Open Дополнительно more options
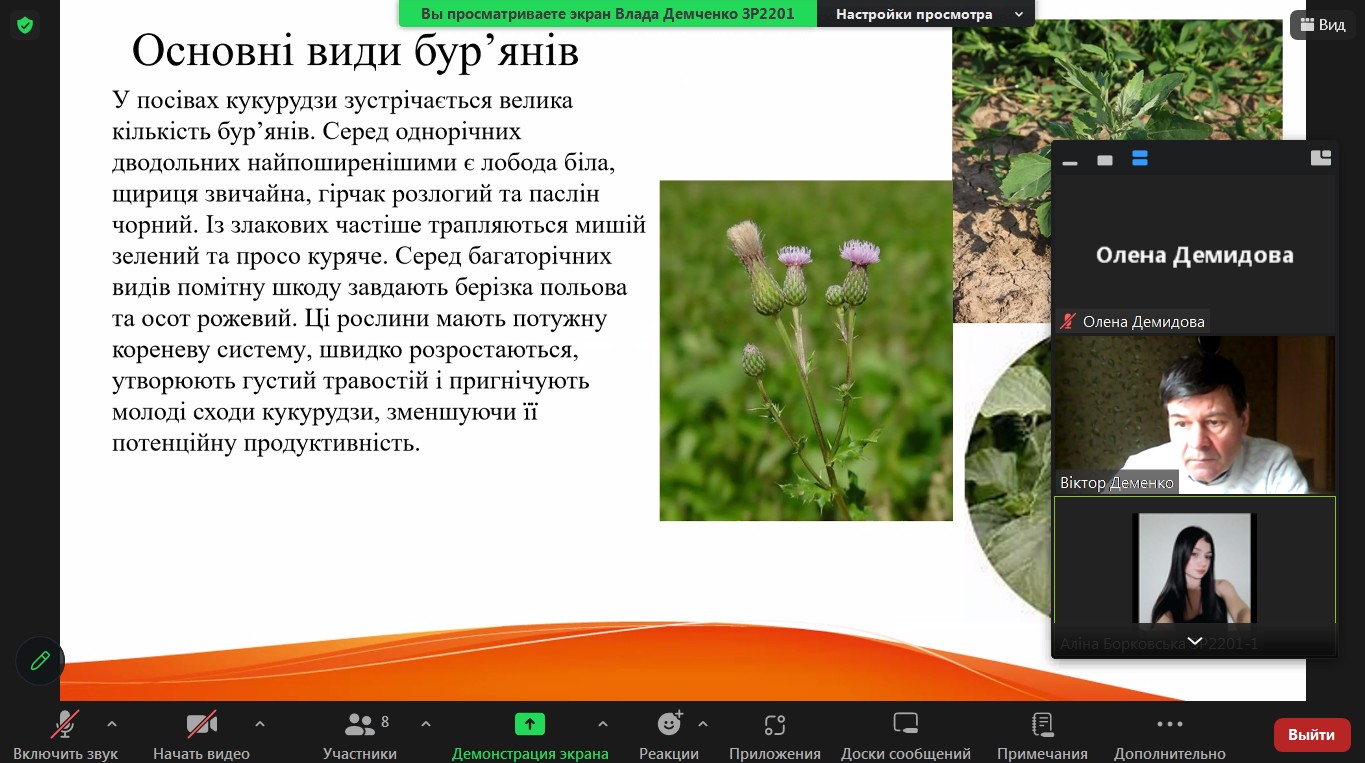The width and height of the screenshot is (1365, 763). [1169, 735]
